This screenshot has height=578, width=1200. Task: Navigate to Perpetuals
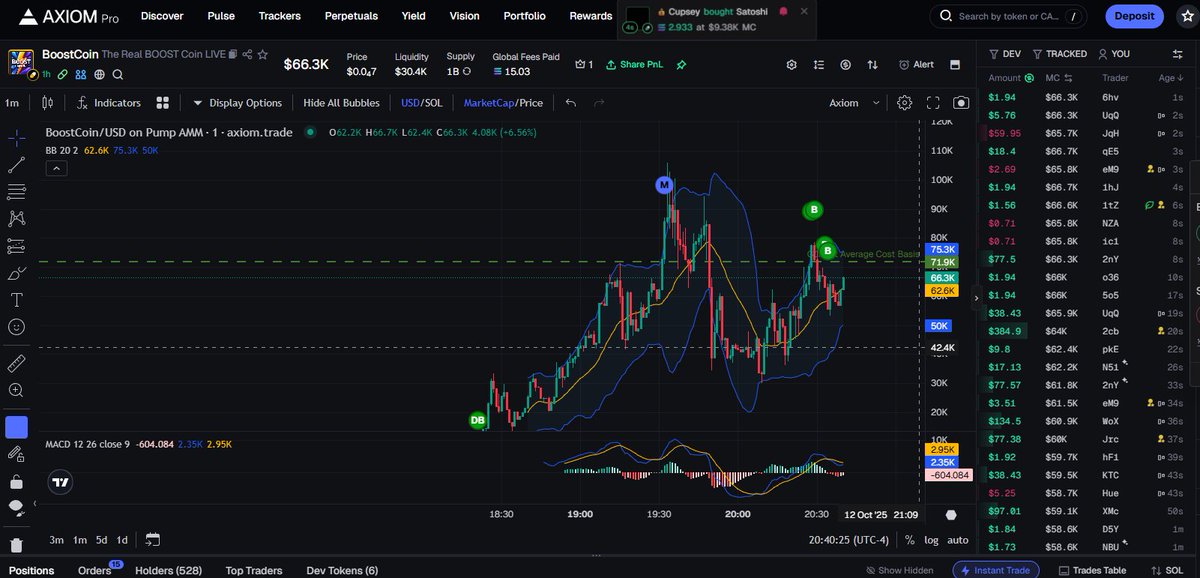point(351,16)
